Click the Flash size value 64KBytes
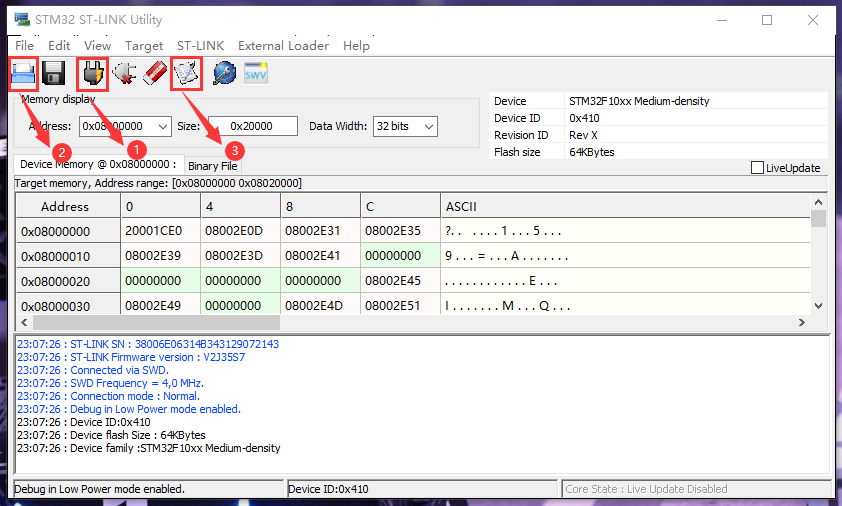Image resolution: width=842 pixels, height=506 pixels. tap(592, 152)
